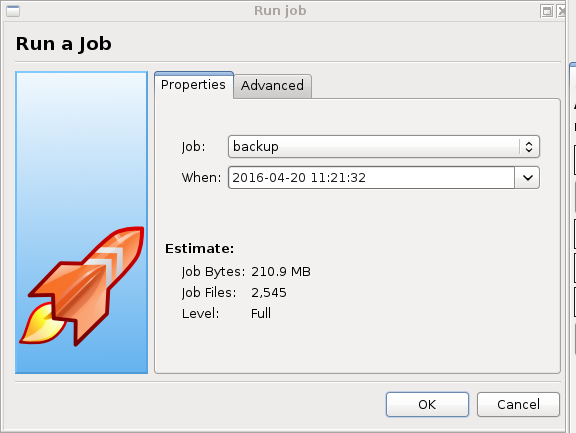Open the Job combo box showing backup
Image resolution: width=576 pixels, height=433 pixels.
[384, 147]
